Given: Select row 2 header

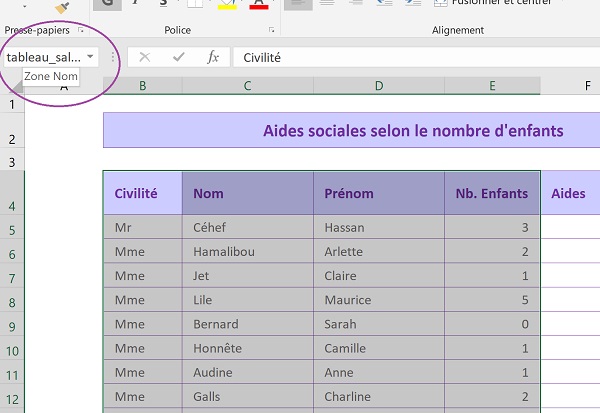Looking at the screenshot, I should coord(12,130).
